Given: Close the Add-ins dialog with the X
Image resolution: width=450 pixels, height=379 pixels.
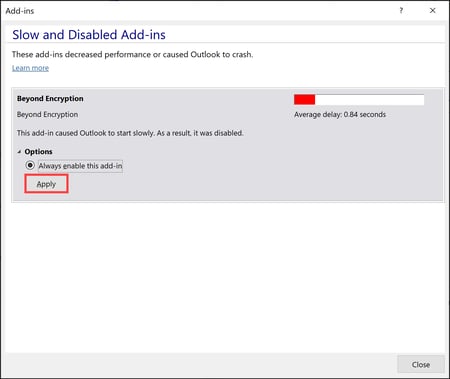Looking at the screenshot, I should 432,11.
